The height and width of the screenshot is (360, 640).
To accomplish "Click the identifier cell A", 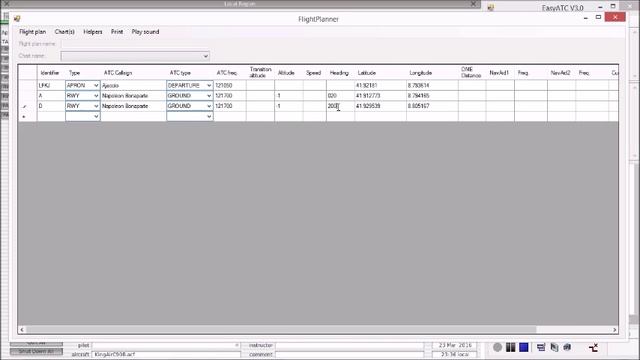I will coord(51,96).
